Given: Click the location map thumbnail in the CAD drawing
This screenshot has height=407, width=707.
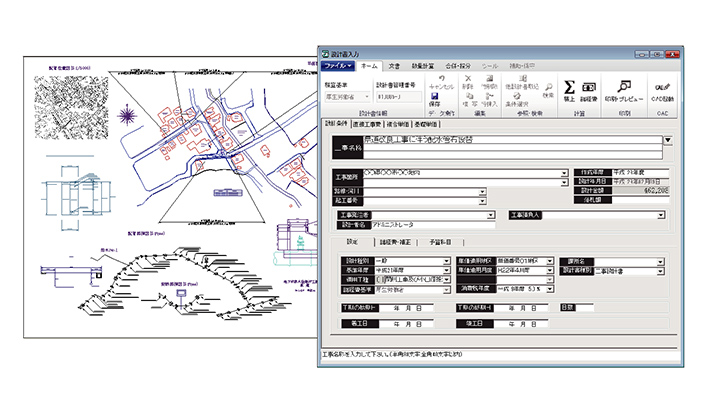Looking at the screenshot, I should [x=71, y=108].
